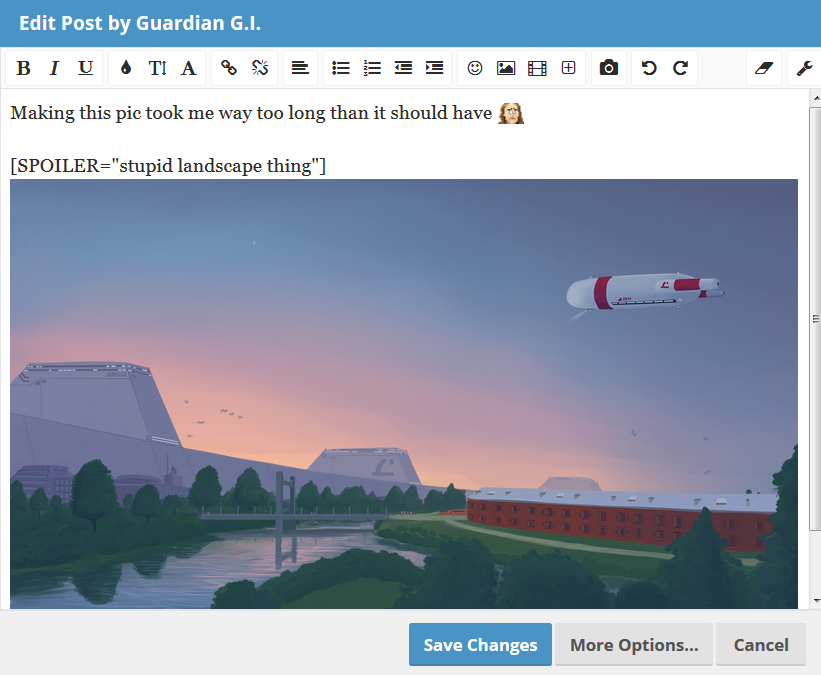Click the Save Changes button

pos(480,645)
